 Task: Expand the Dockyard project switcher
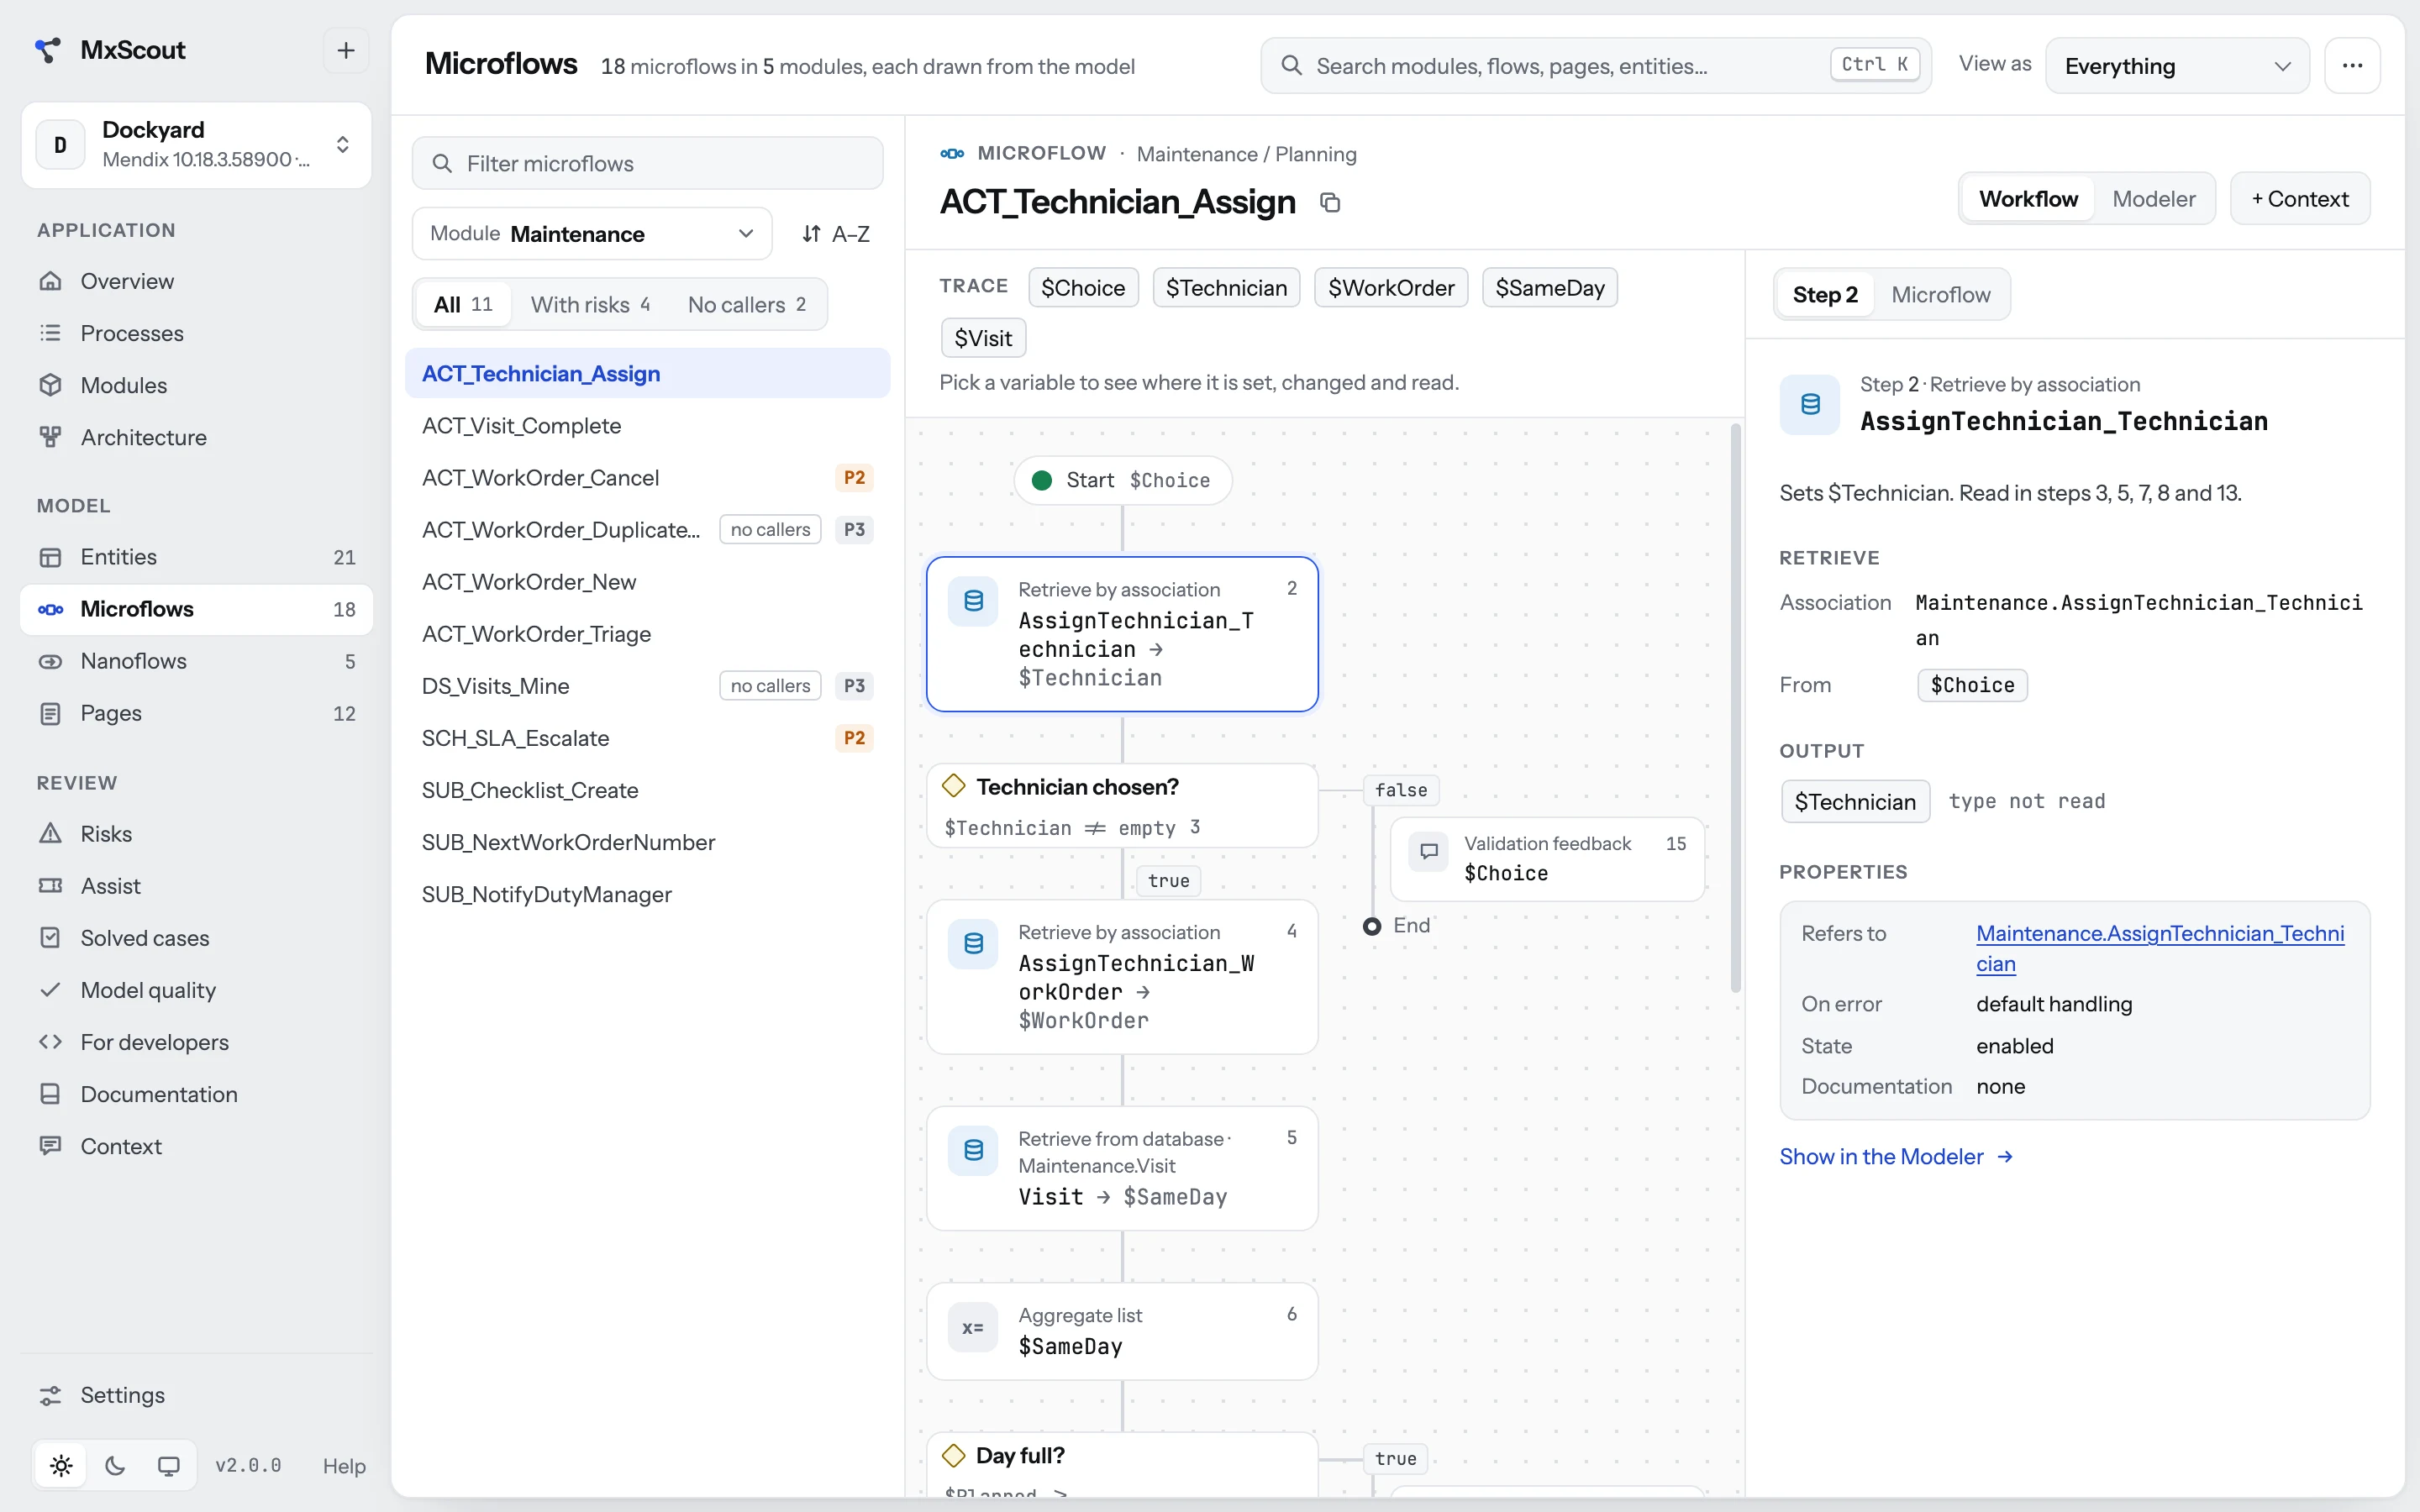(x=196, y=145)
